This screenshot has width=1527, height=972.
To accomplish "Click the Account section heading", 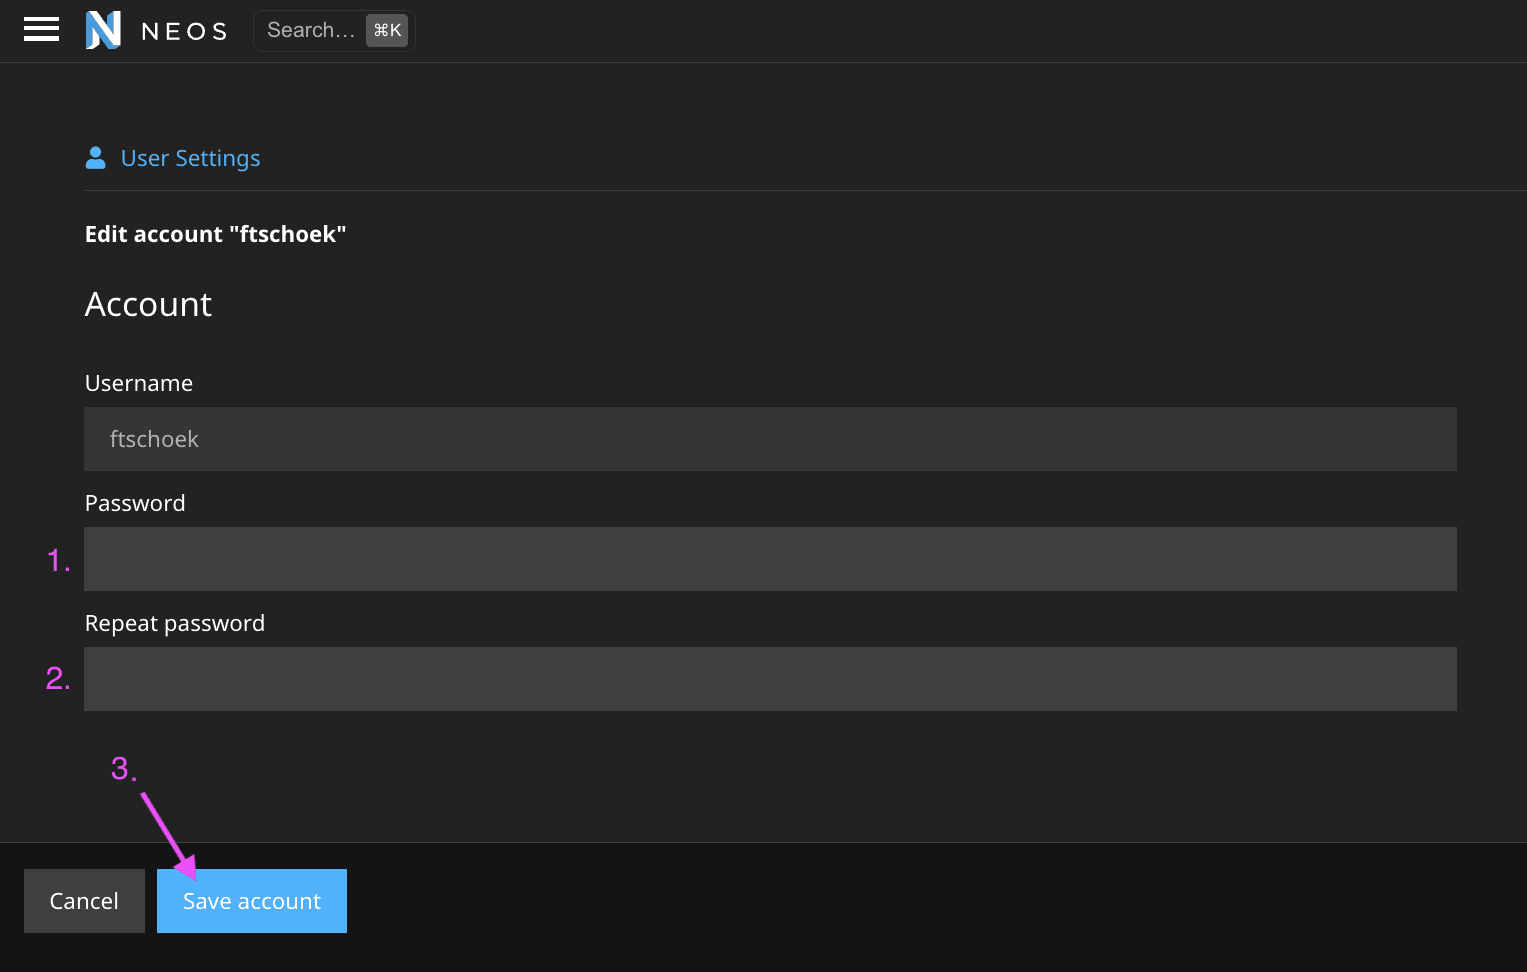I will 148,304.
